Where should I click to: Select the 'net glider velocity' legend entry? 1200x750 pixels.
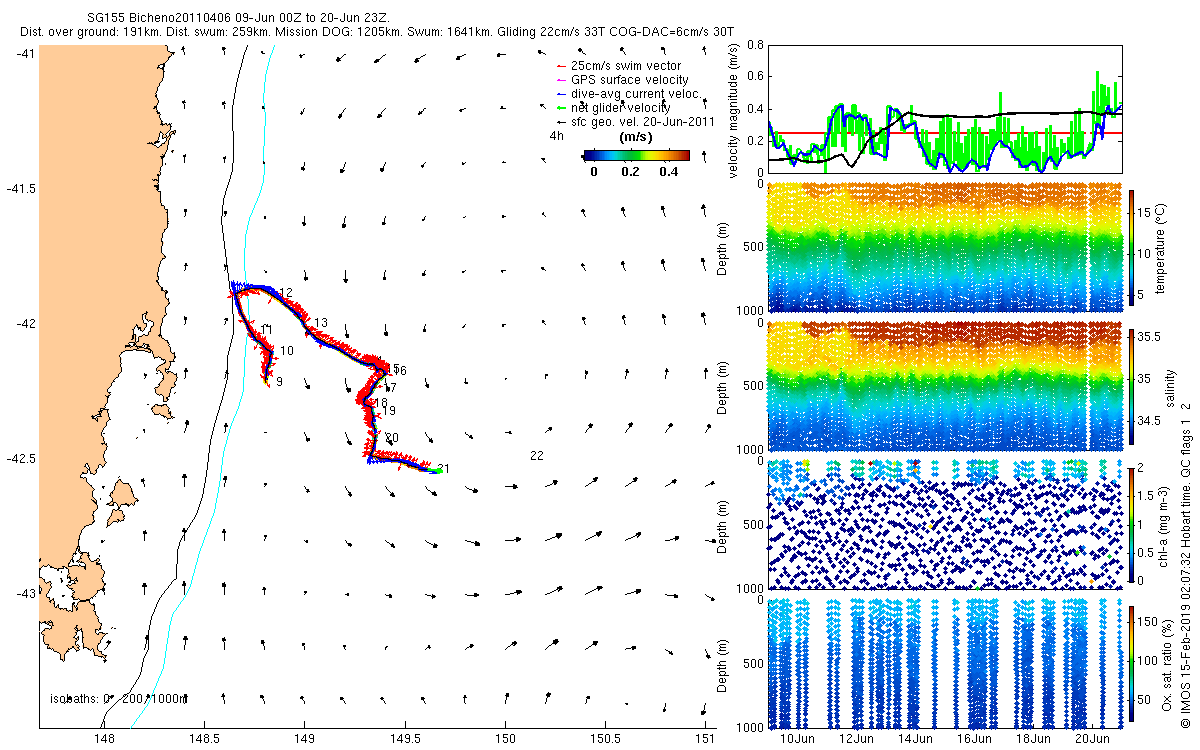(x=613, y=108)
